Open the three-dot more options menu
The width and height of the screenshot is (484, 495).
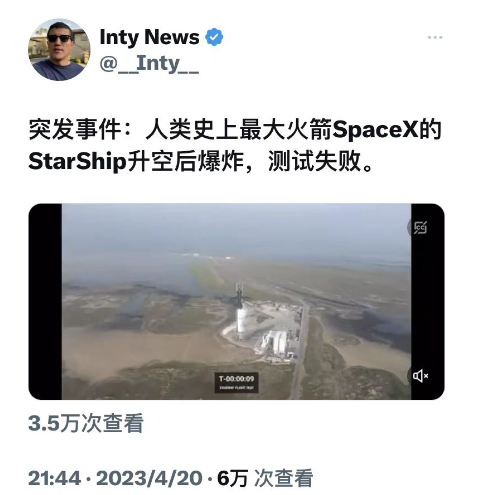pyautogui.click(x=435, y=37)
